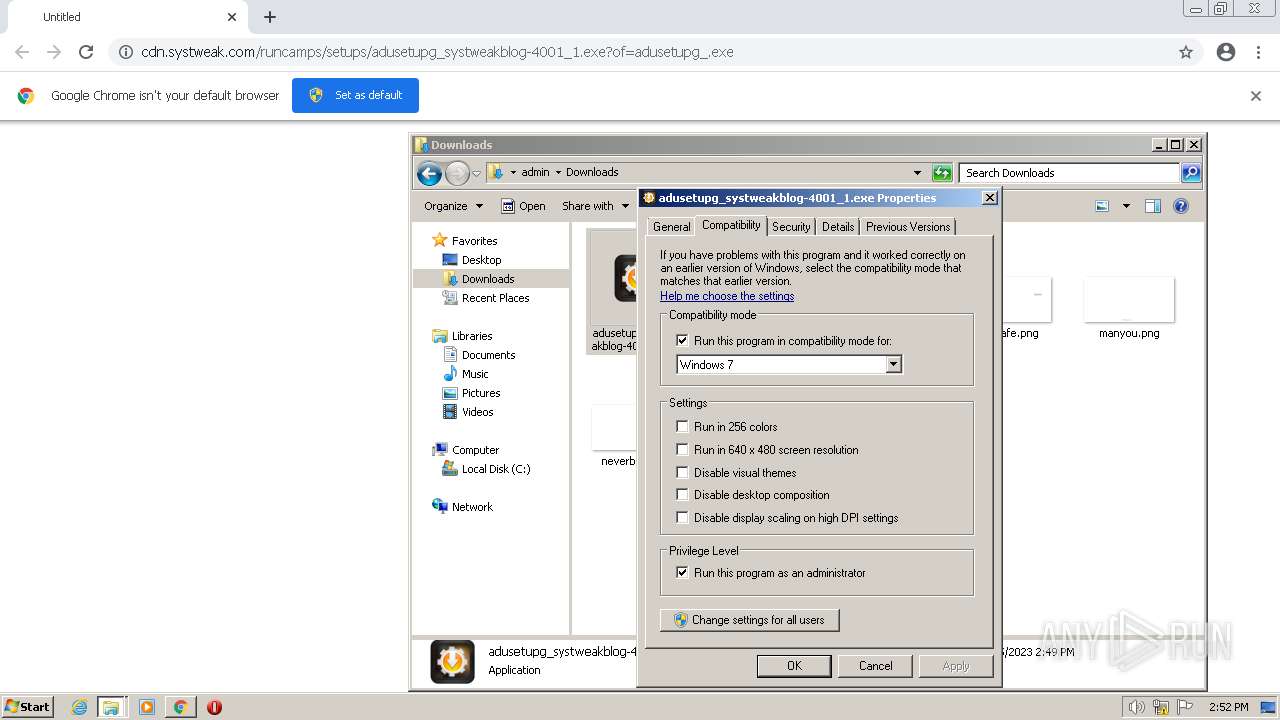Expand address bar history dropdown
Screen dimensions: 1280x720
click(x=917, y=173)
